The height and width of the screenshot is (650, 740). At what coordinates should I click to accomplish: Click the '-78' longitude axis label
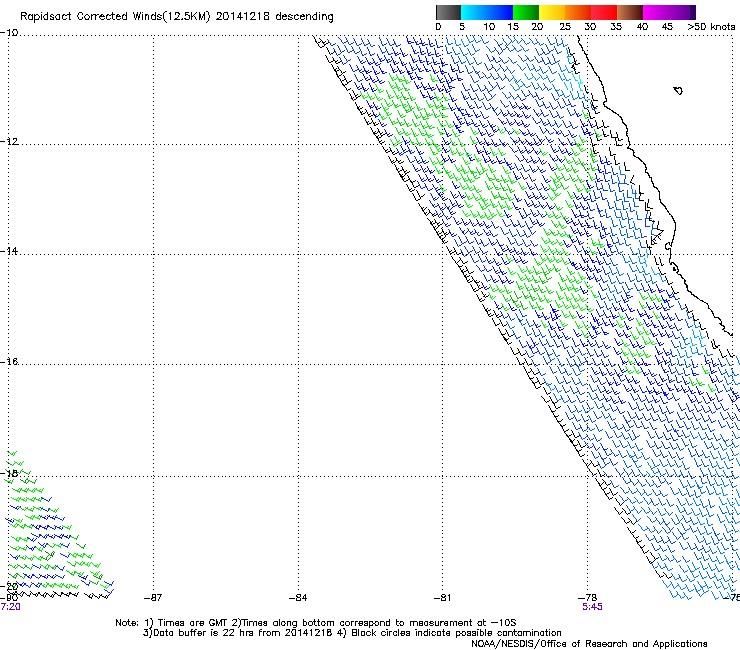click(588, 598)
